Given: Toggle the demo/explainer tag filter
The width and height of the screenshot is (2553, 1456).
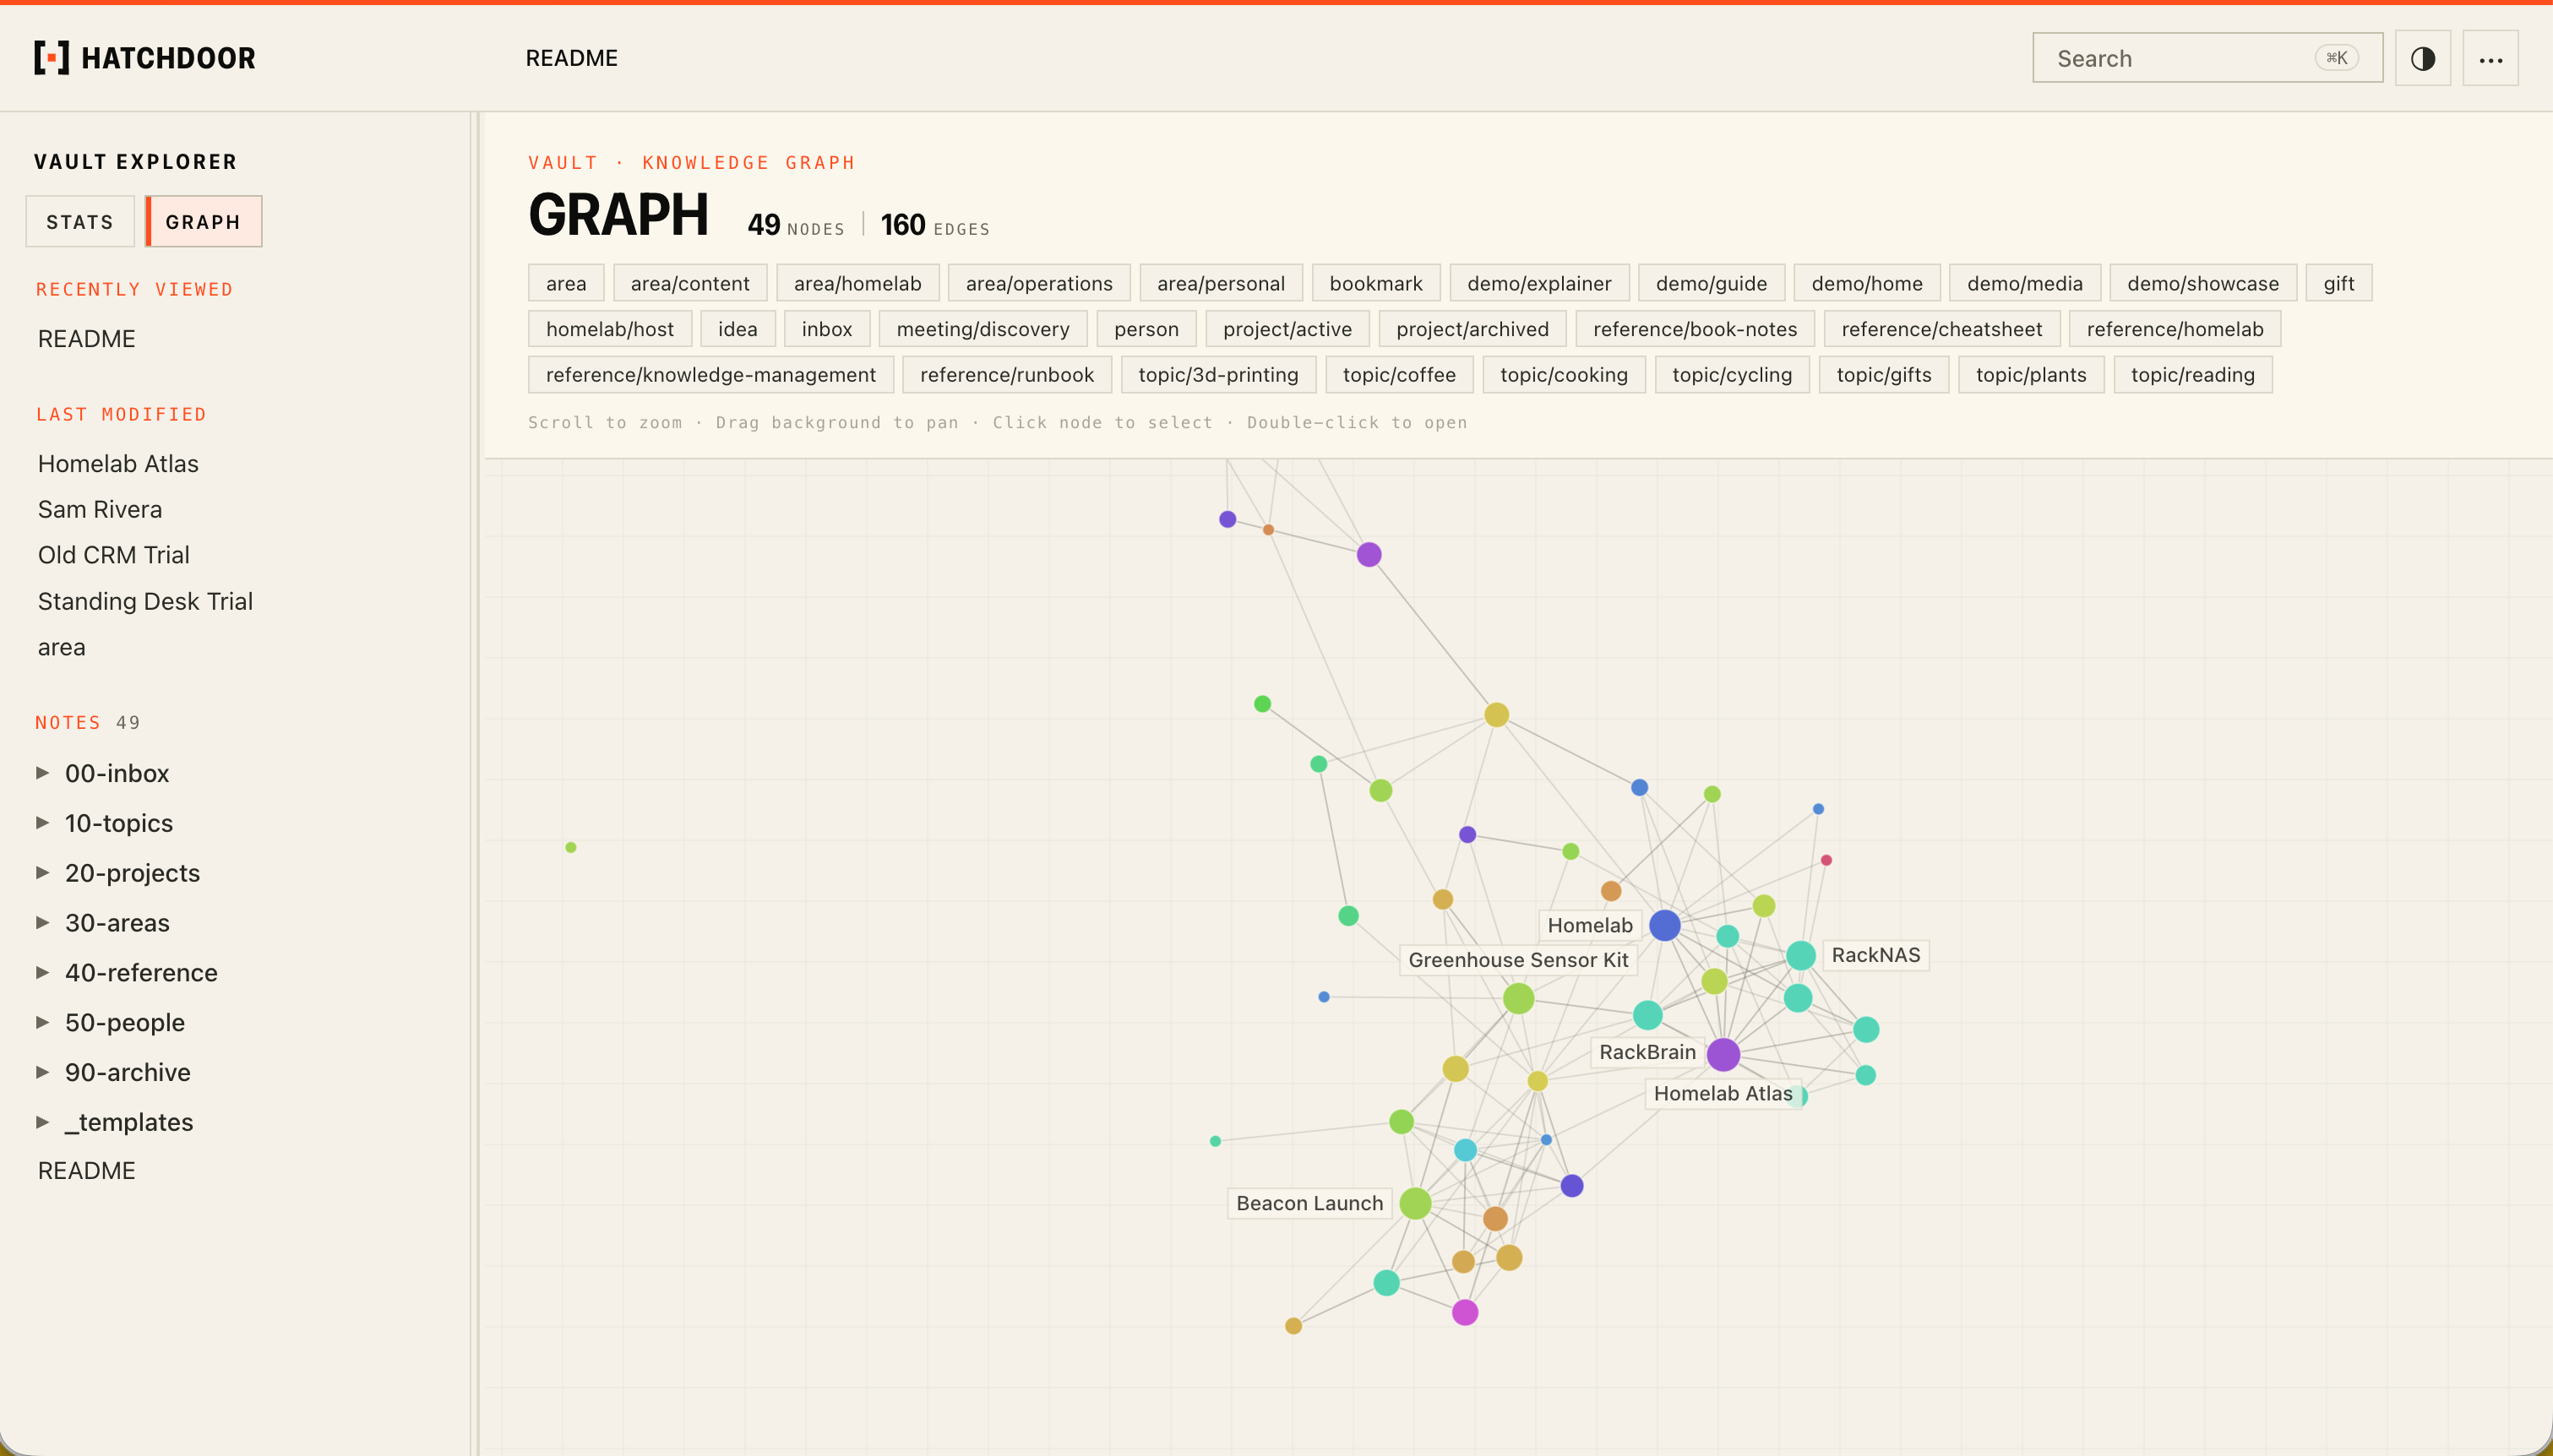Looking at the screenshot, I should (1539, 283).
